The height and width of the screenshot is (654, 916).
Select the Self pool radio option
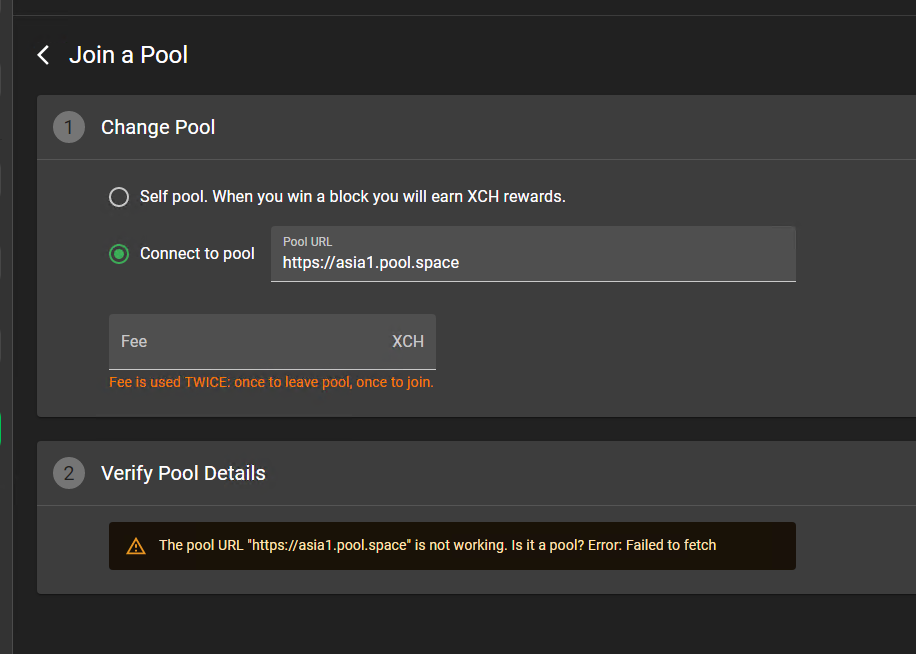[119, 197]
